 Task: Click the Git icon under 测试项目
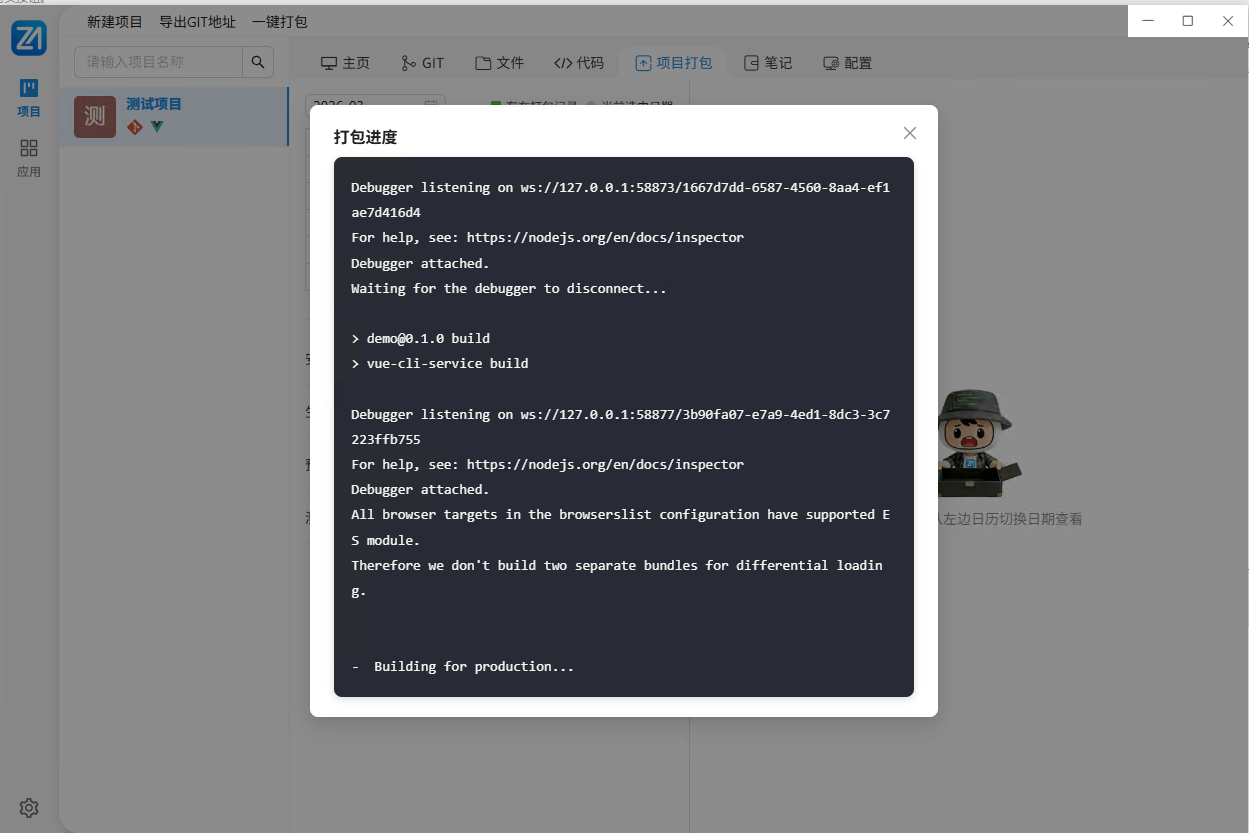pos(135,127)
